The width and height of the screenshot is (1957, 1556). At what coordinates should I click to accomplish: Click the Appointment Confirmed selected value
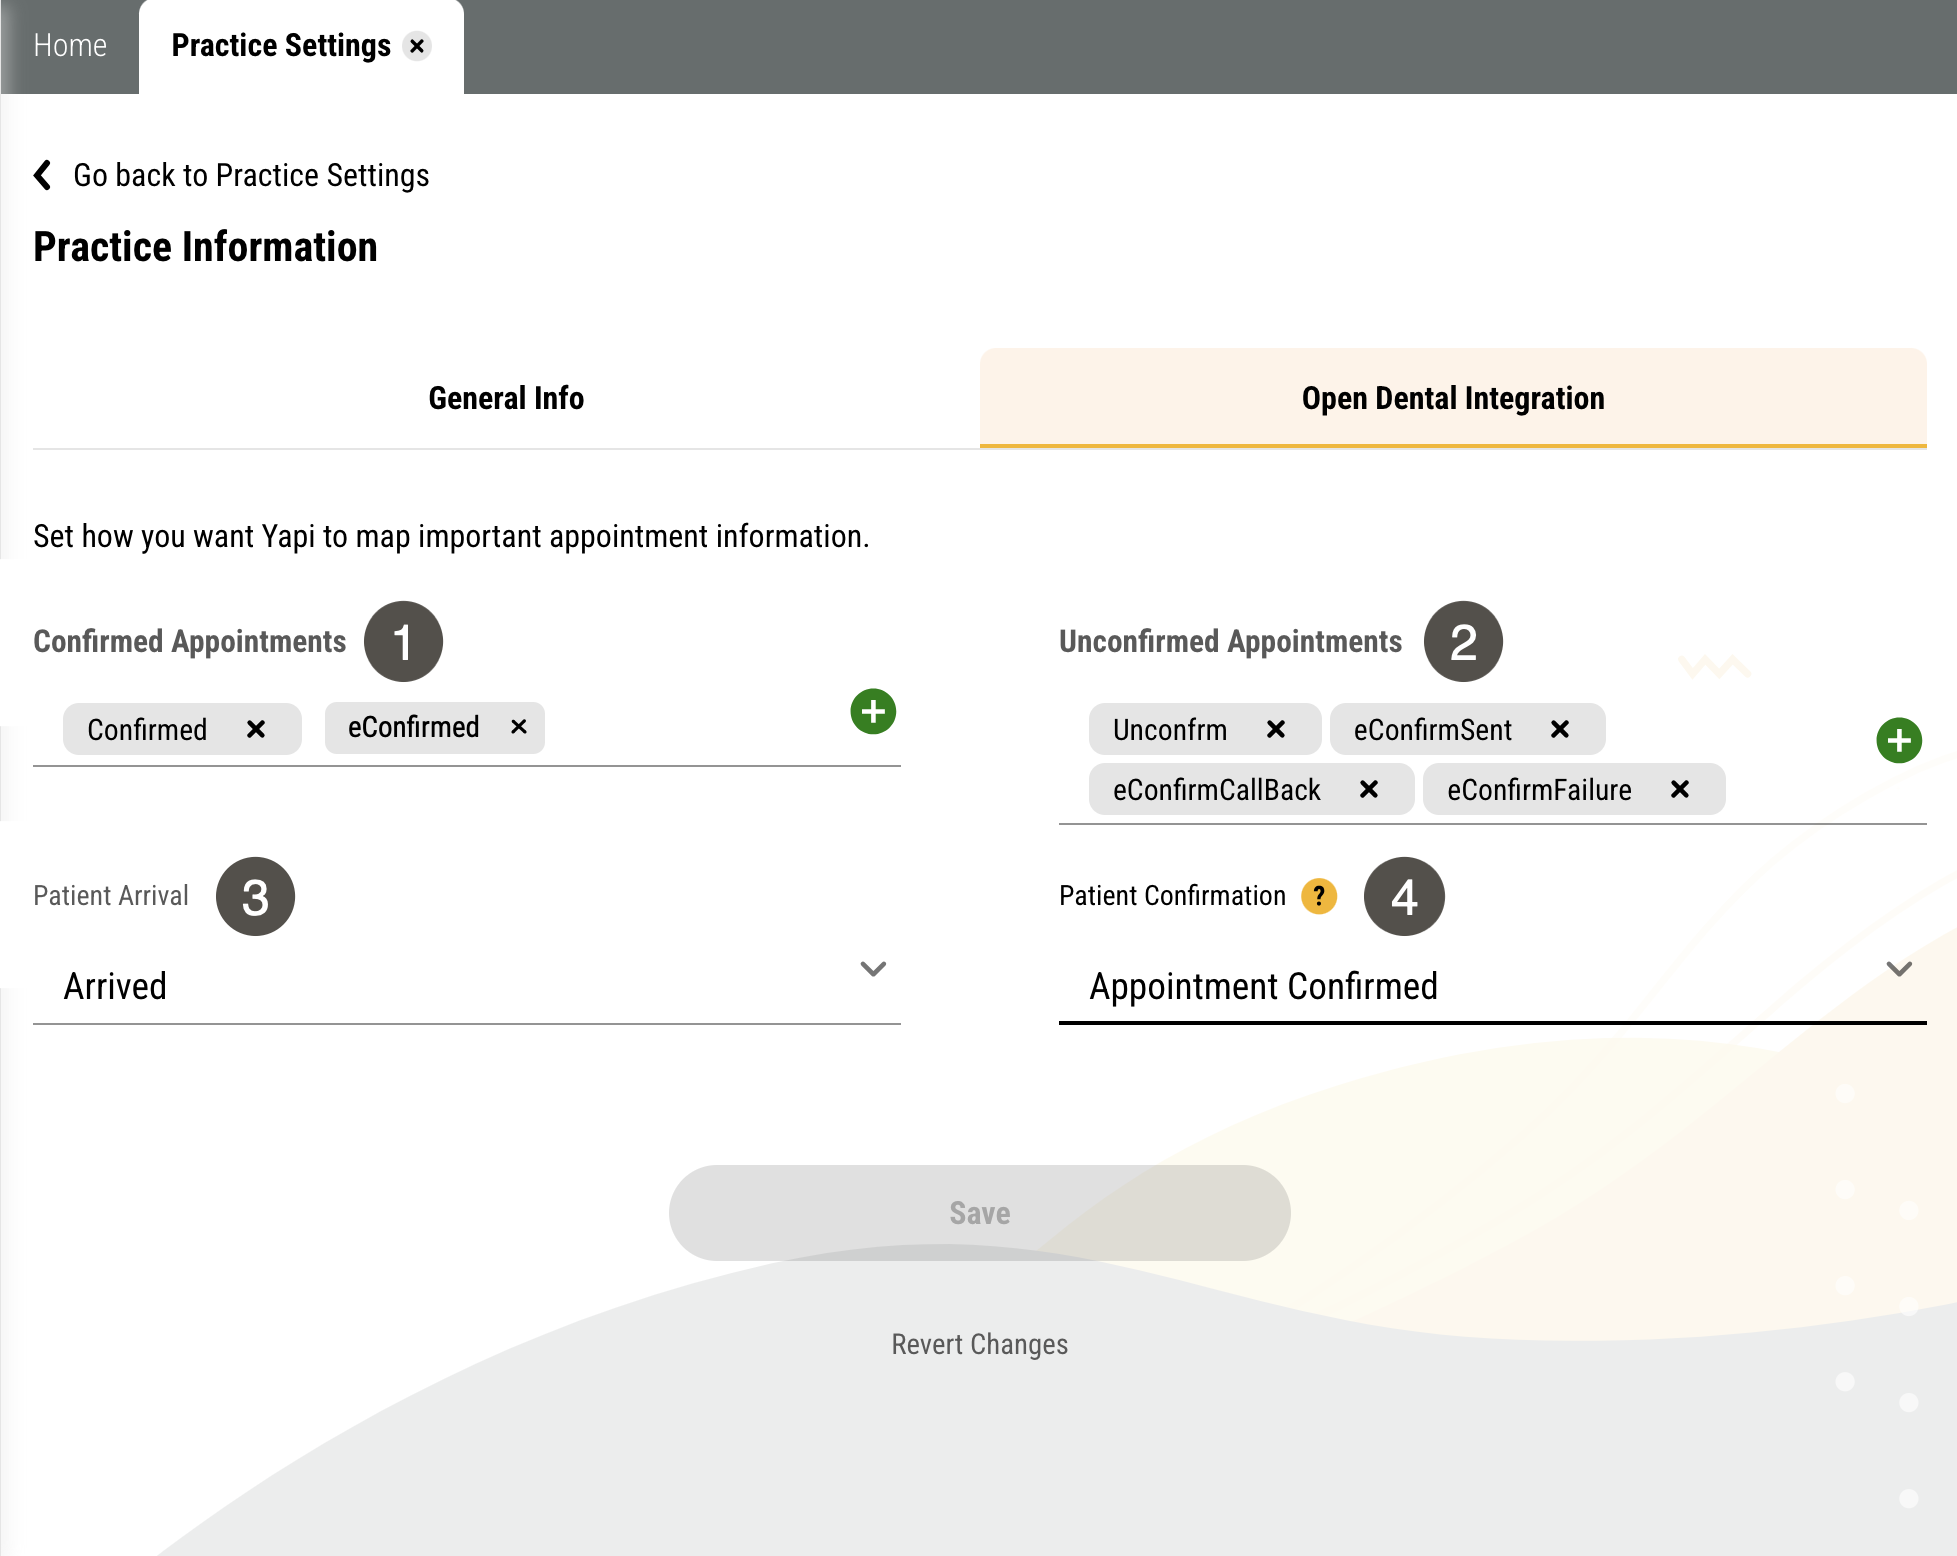pyautogui.click(x=1263, y=986)
